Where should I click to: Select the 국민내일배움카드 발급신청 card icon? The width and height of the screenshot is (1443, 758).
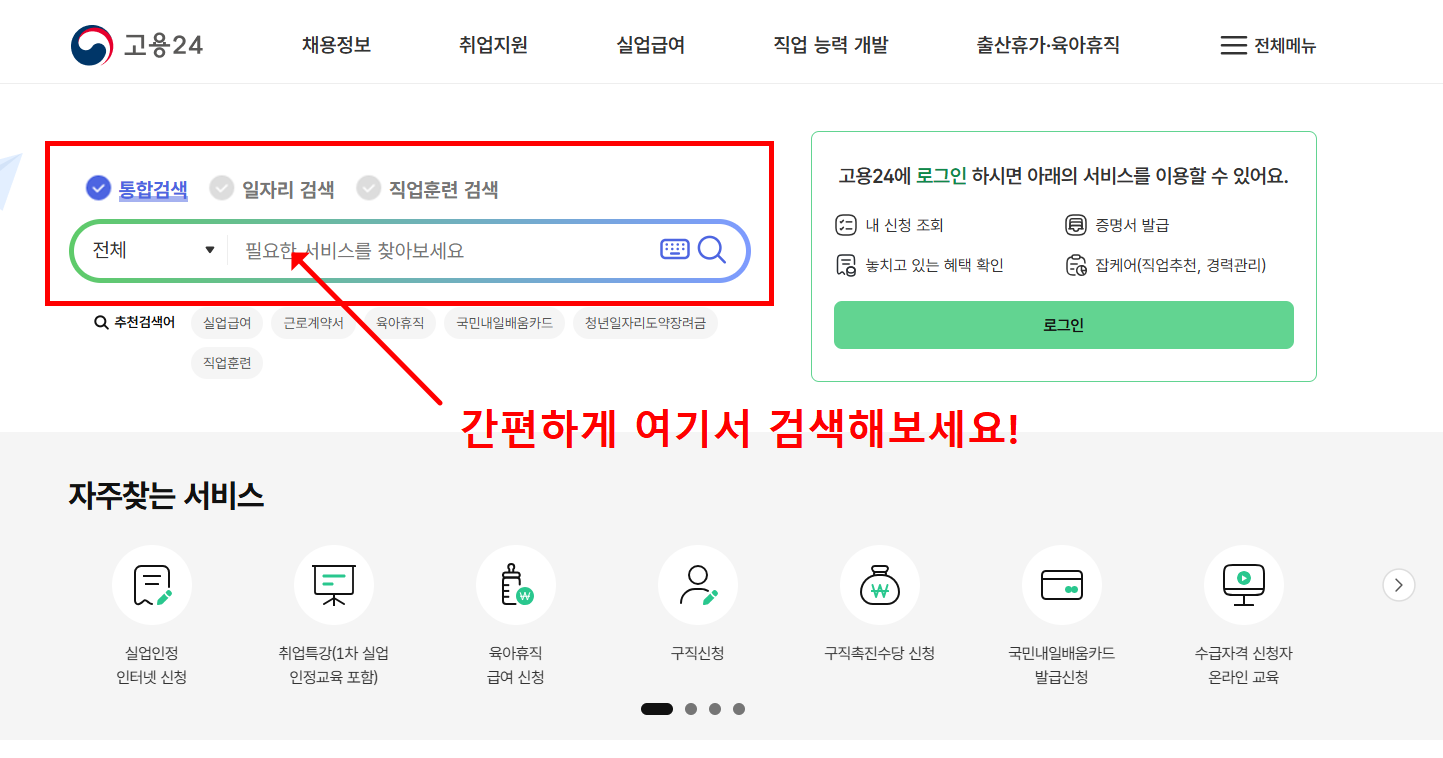pyautogui.click(x=1061, y=585)
